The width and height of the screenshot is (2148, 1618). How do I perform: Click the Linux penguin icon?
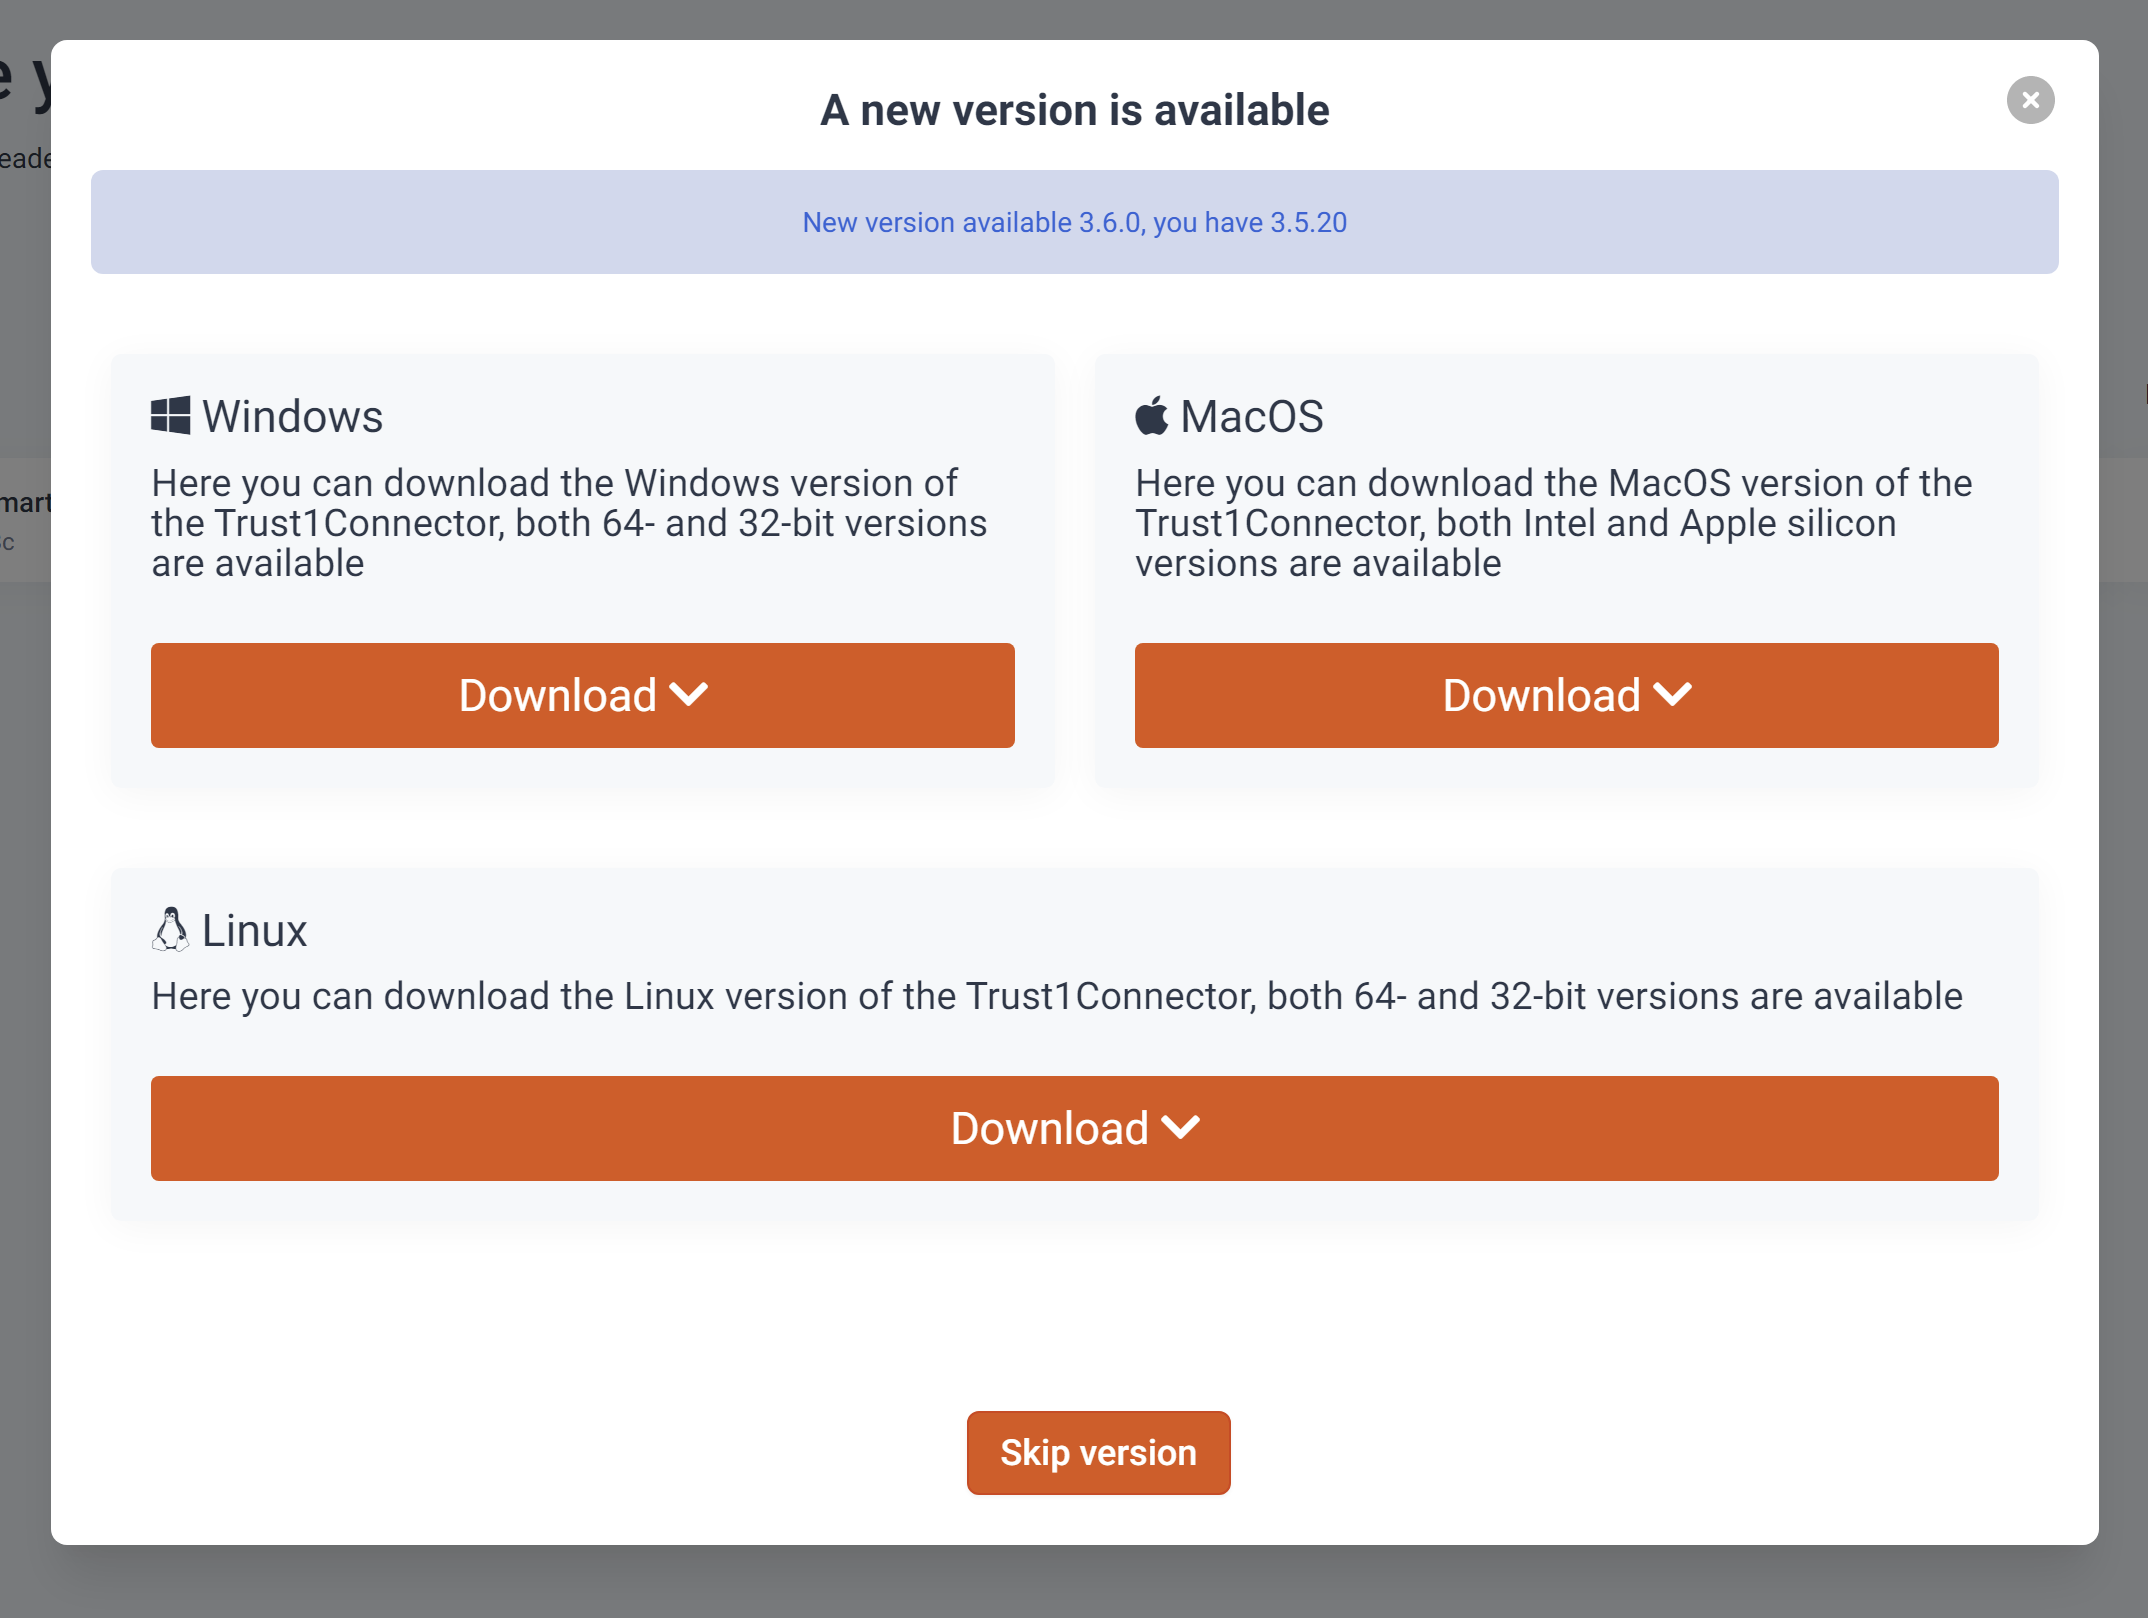coord(171,930)
